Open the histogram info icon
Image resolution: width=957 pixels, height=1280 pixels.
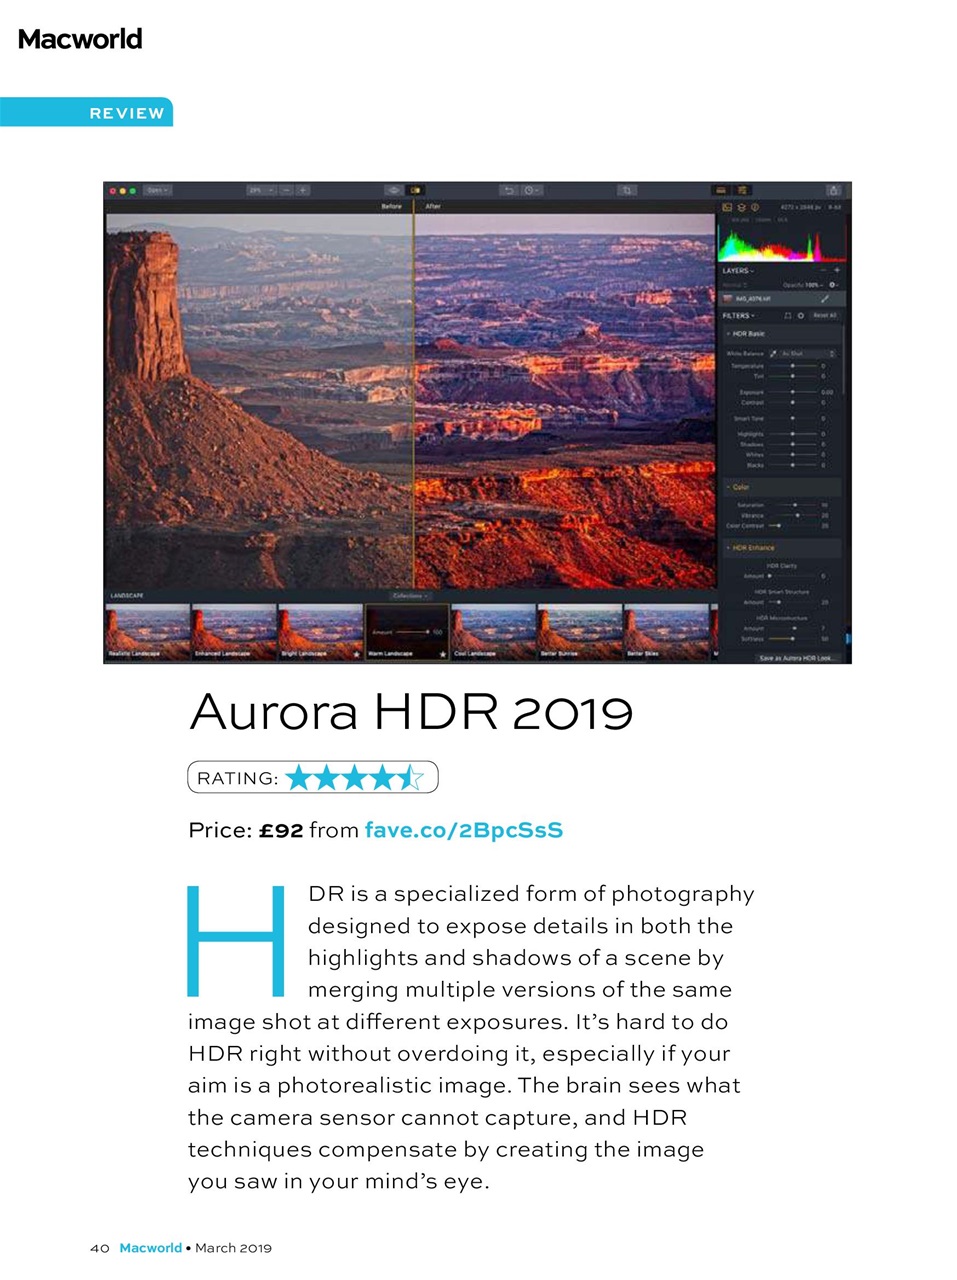point(754,207)
